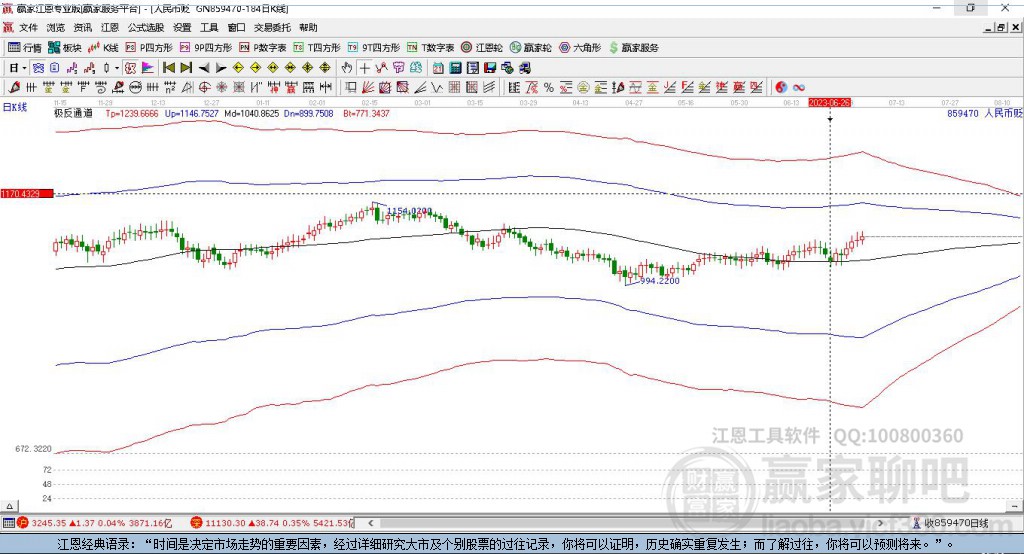Jump to last bar with skip-end icon

(x=186, y=68)
